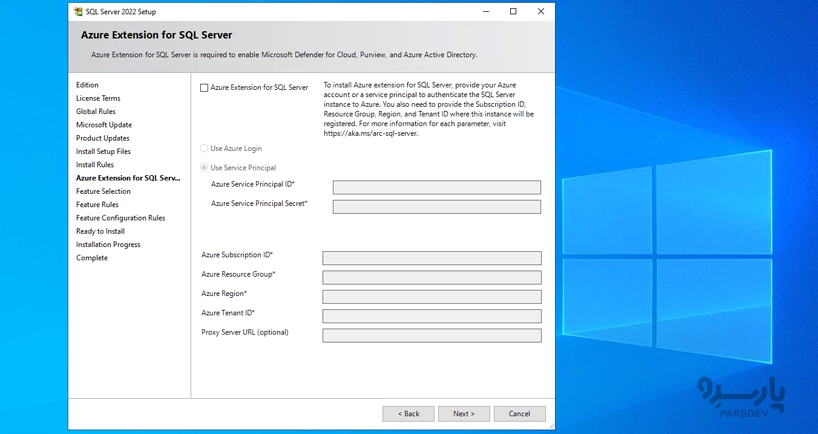This screenshot has height=434, width=818.
Task: Focus the Azure Resource Group field
Action: (x=431, y=277)
